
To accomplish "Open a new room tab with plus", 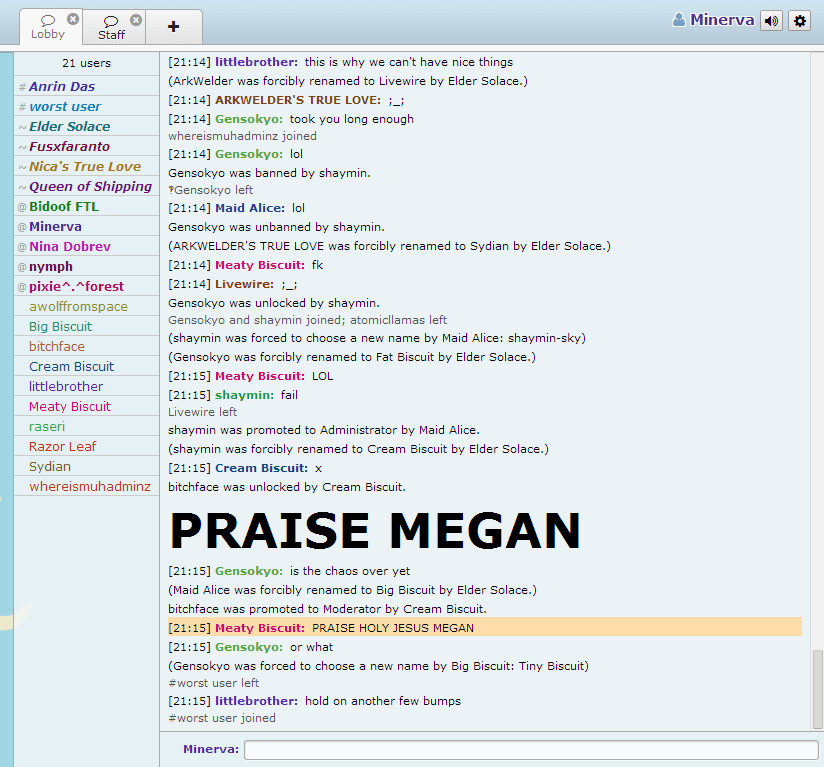I will click(x=173, y=26).
